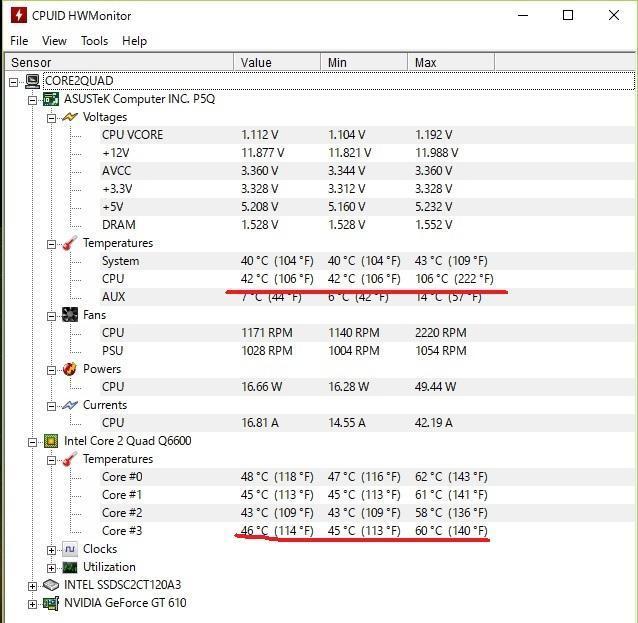Click the Intel Core 2 Quad processor icon
Screen dimensions: 638x623
tap(51, 441)
